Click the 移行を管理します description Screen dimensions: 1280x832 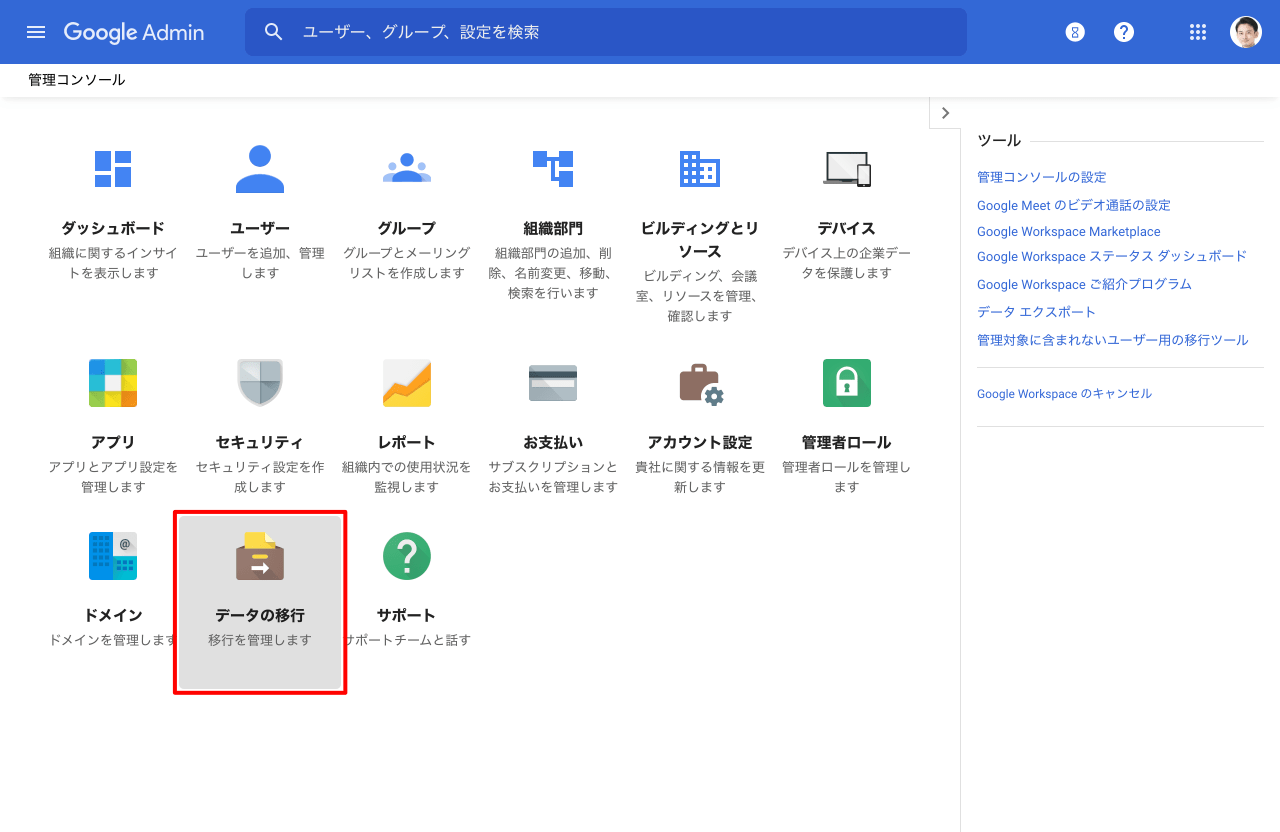[x=260, y=640]
